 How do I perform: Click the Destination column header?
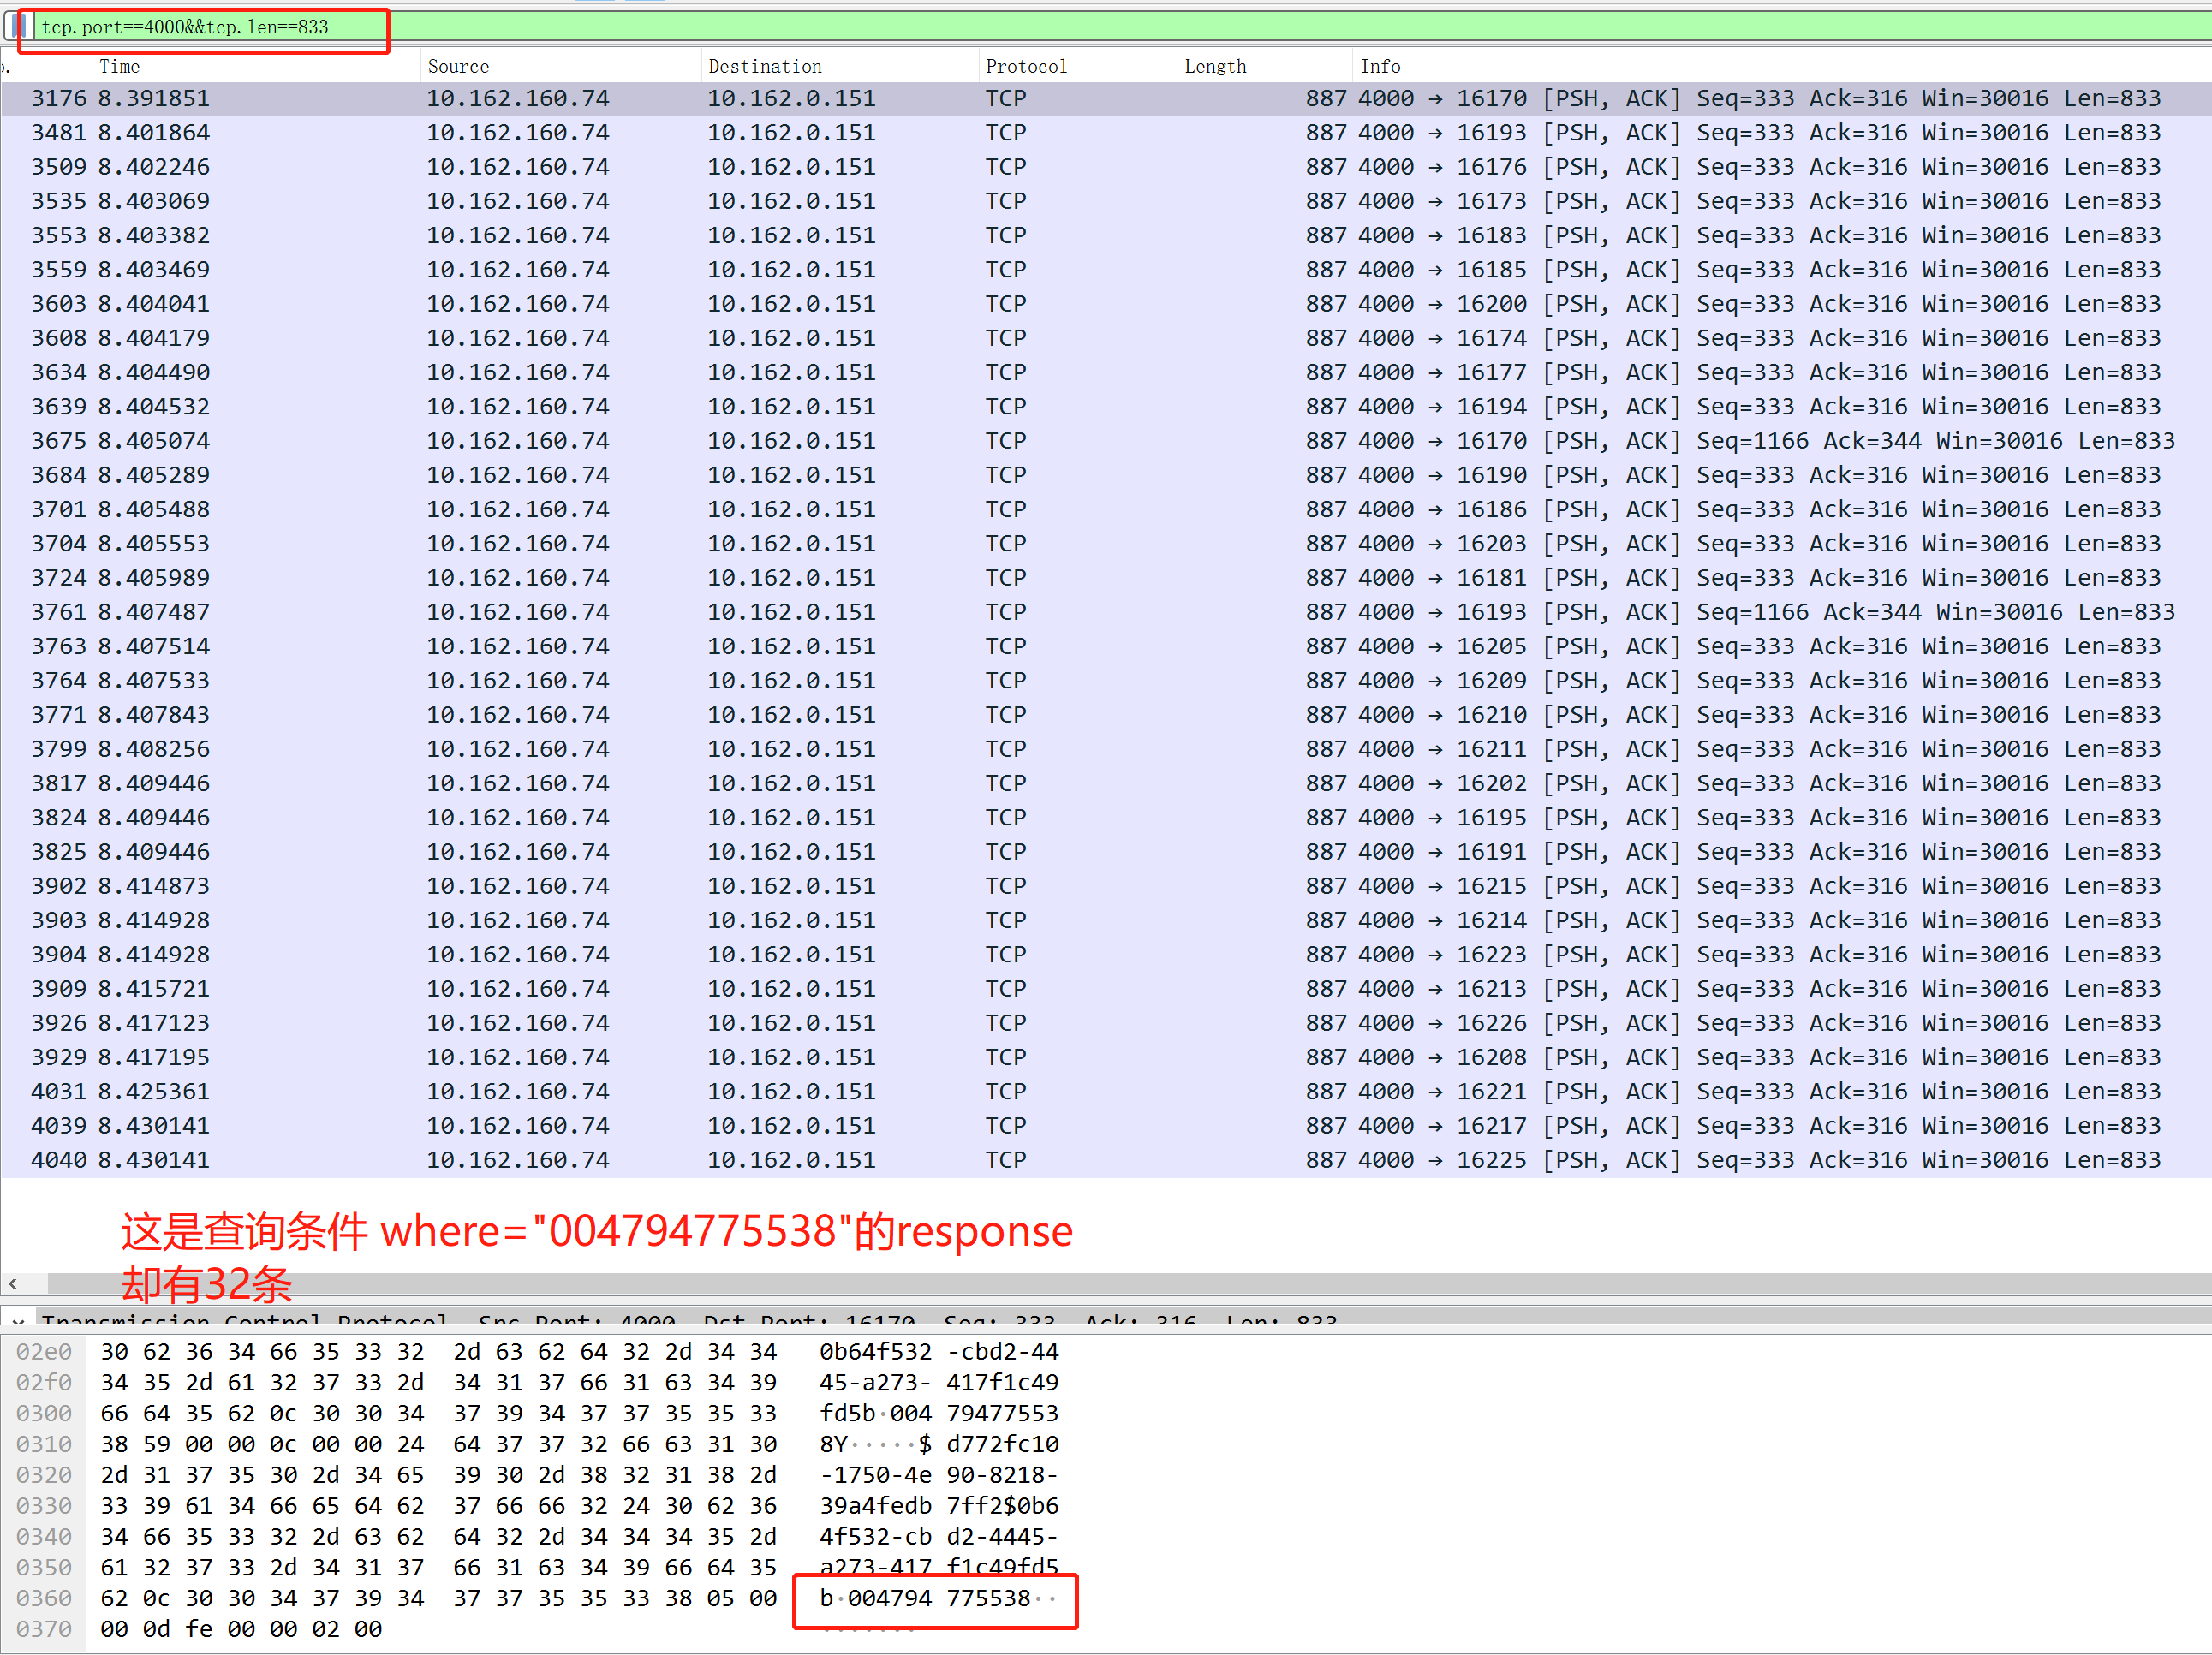tap(765, 66)
